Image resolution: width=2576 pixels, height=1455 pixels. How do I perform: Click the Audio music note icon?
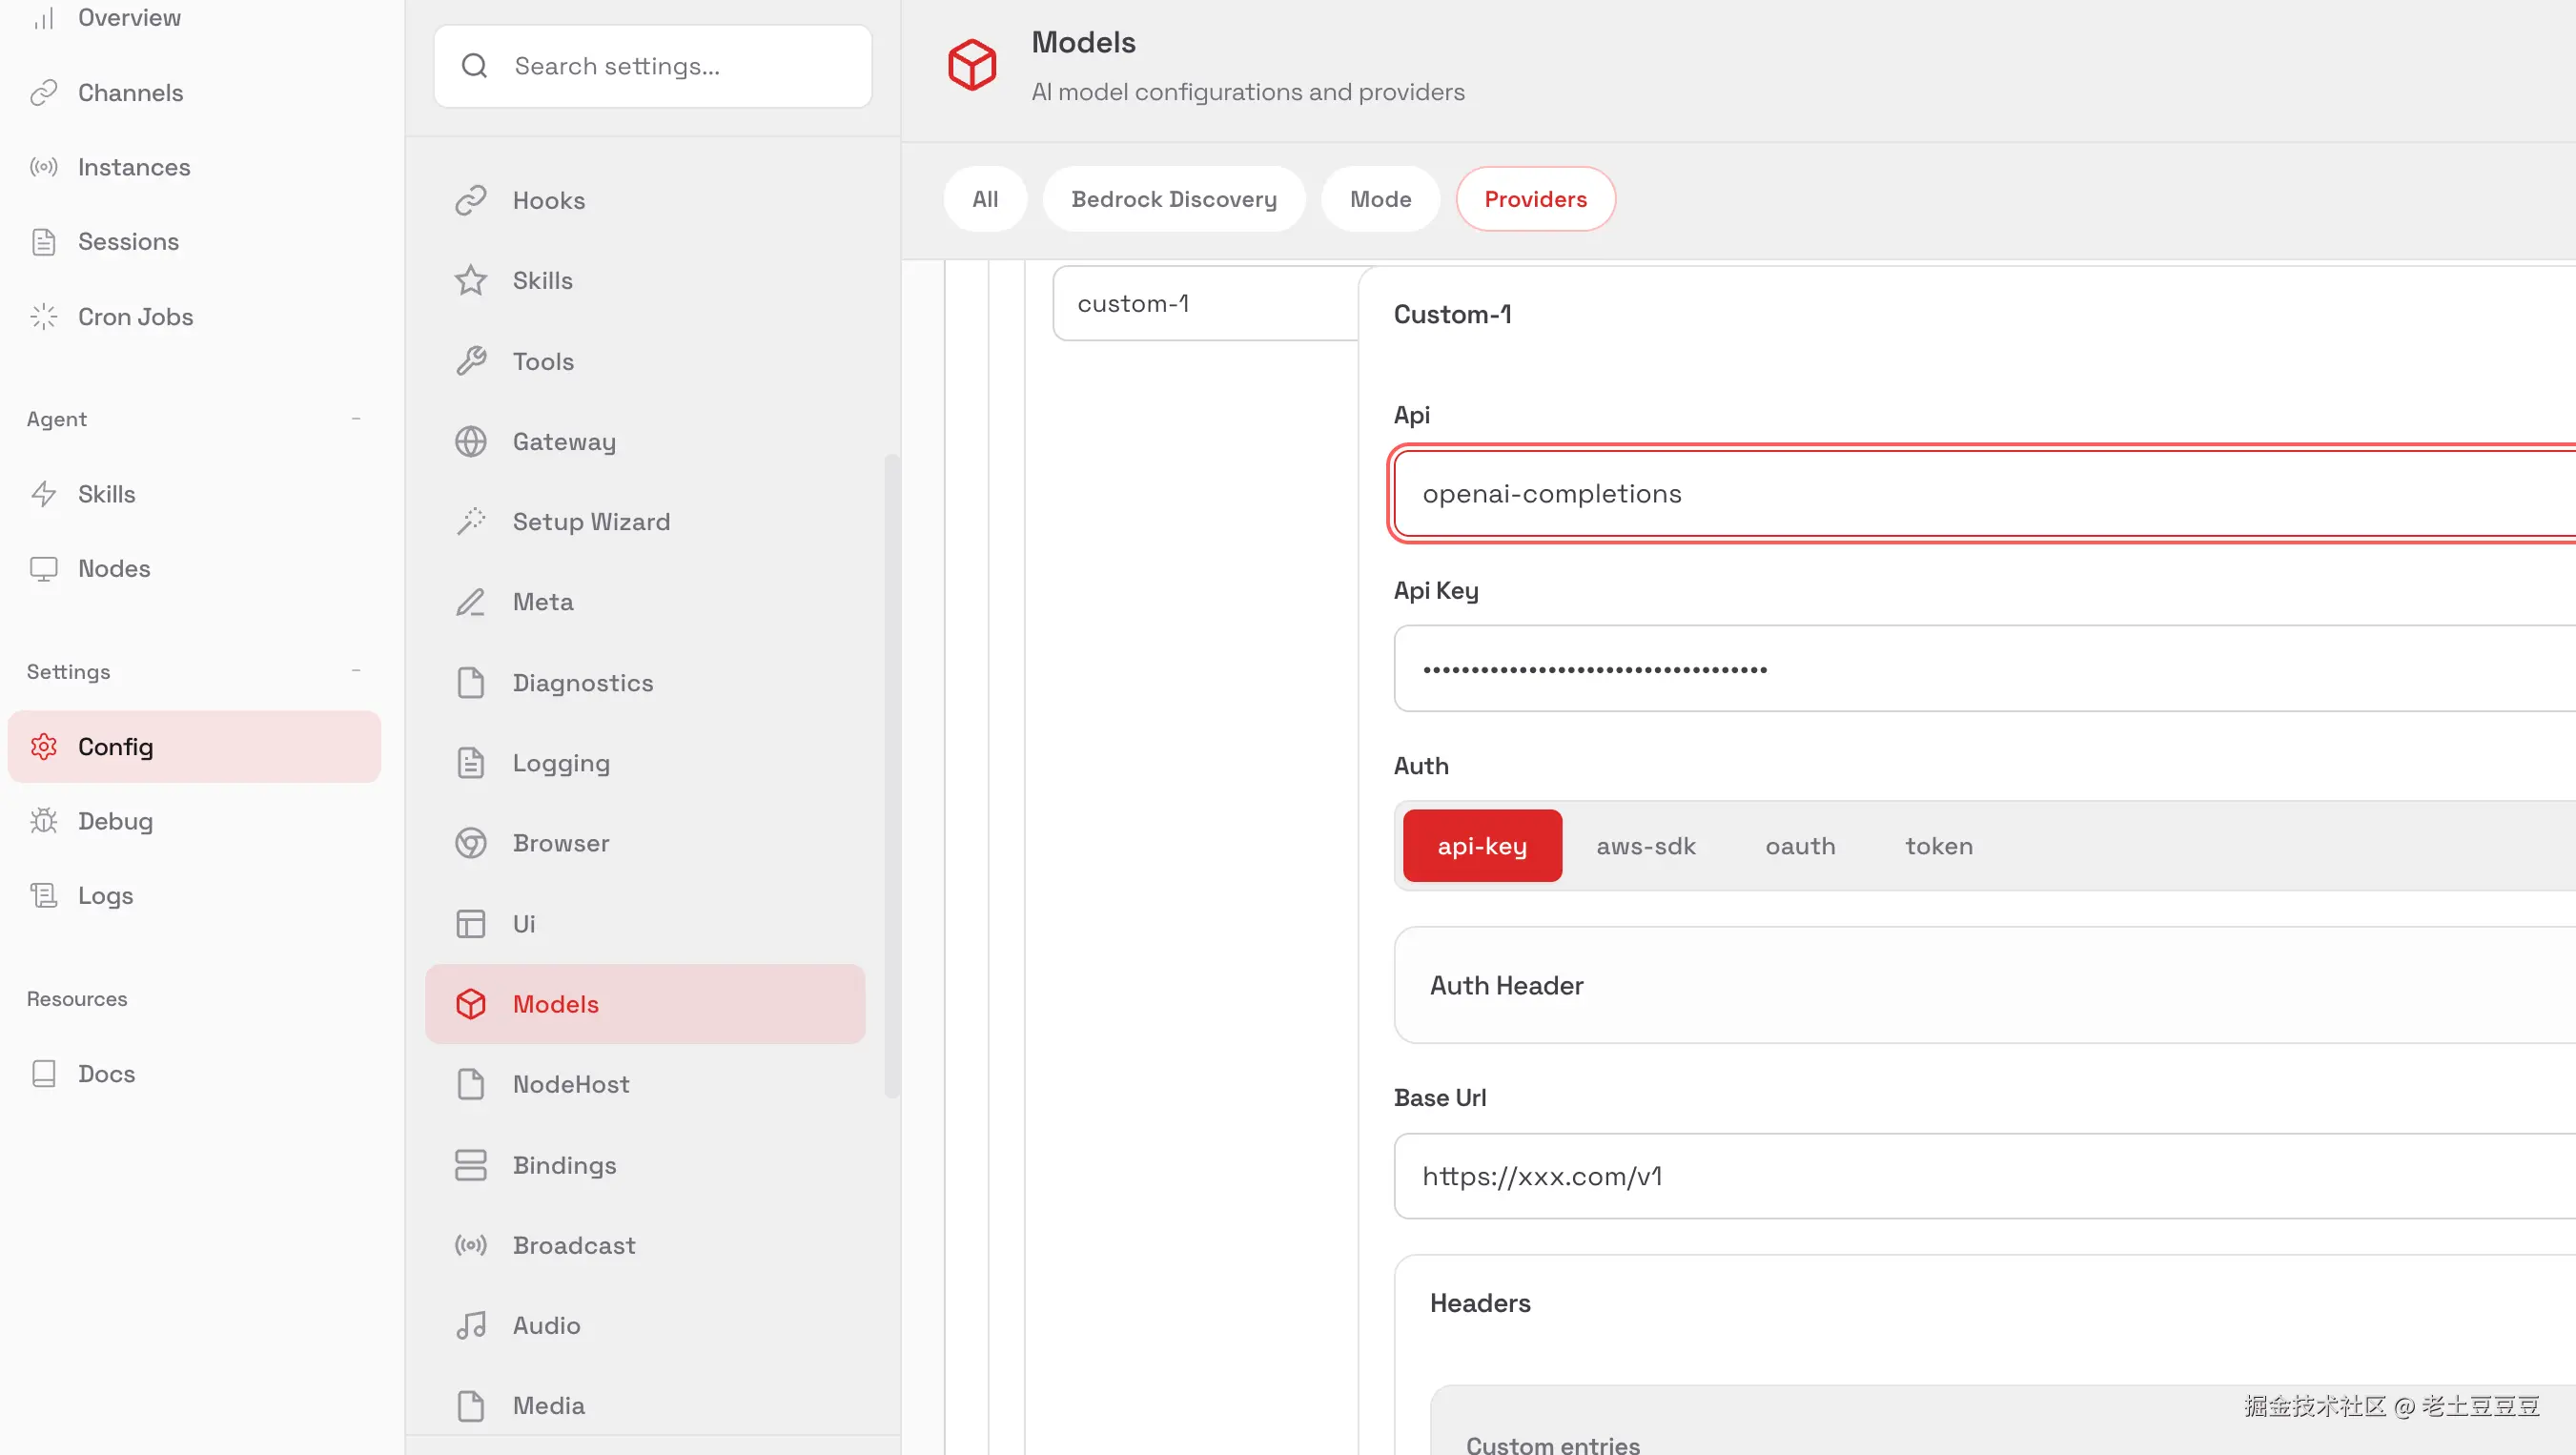point(470,1325)
